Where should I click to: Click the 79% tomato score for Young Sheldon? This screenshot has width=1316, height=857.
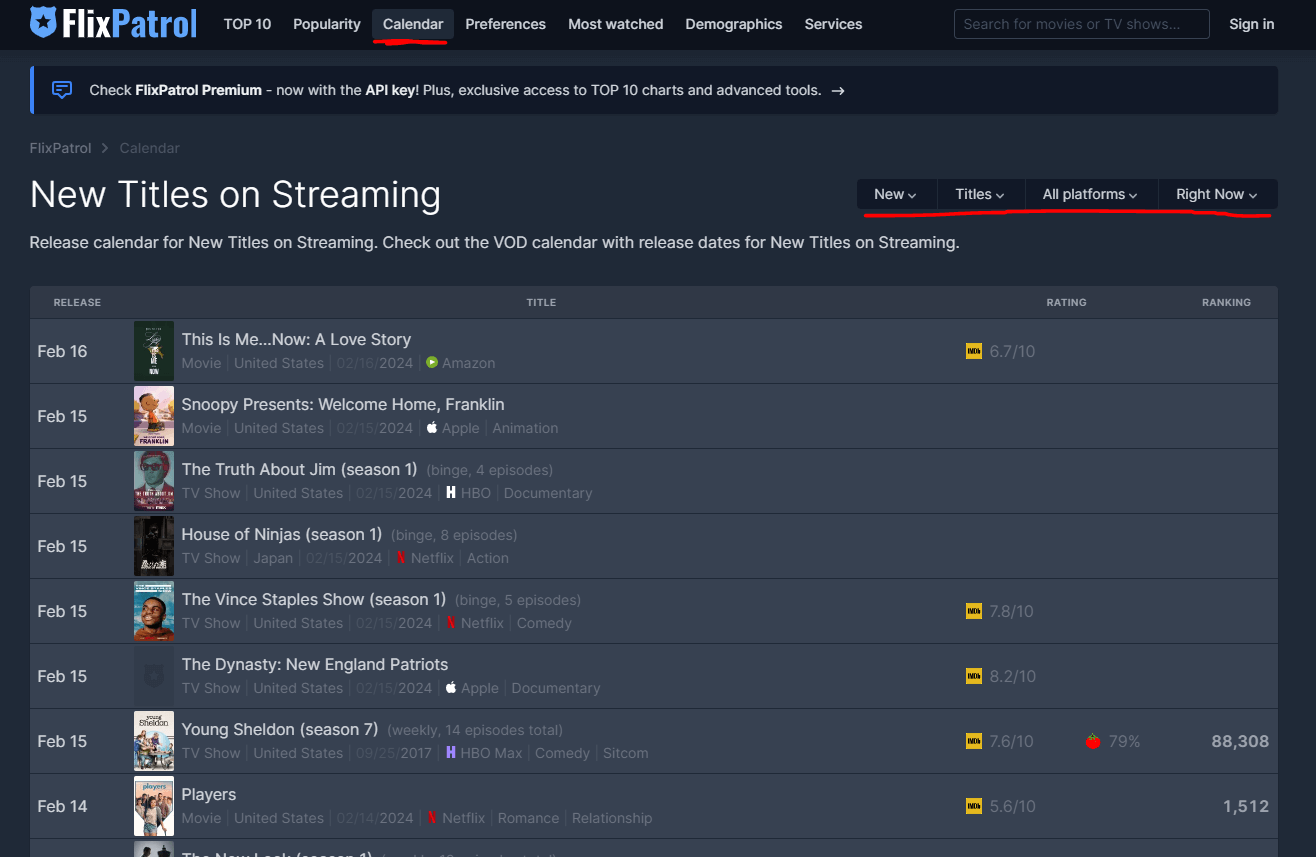pyautogui.click(x=1124, y=741)
